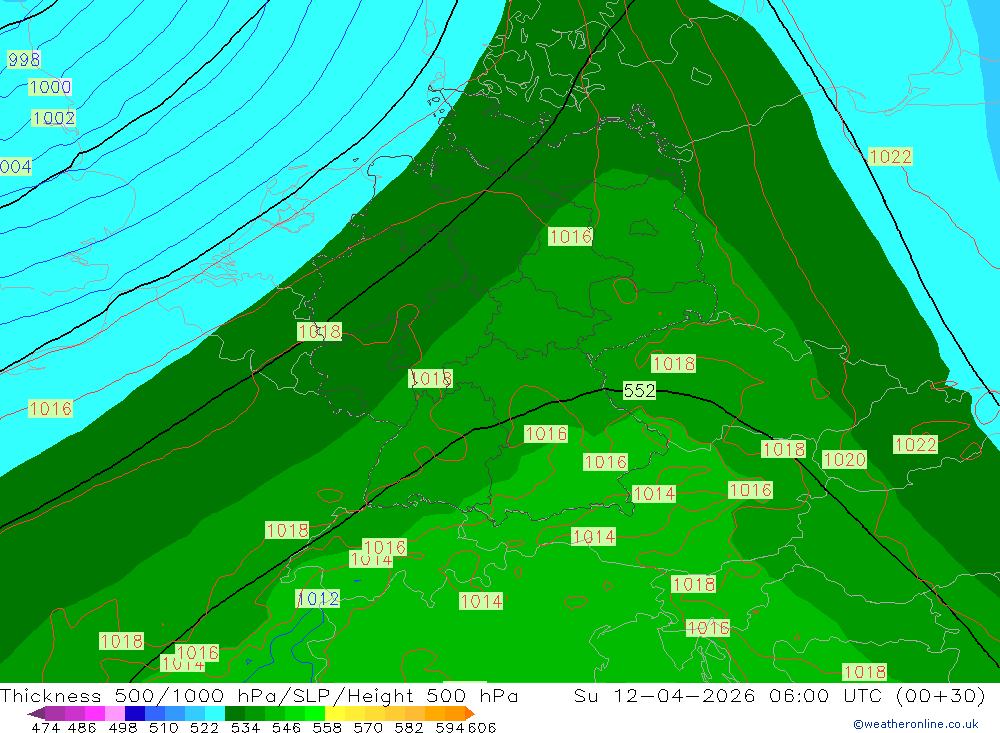The image size is (1000, 733).
Task: Click the 998 isobar label
Action: [x=24, y=59]
